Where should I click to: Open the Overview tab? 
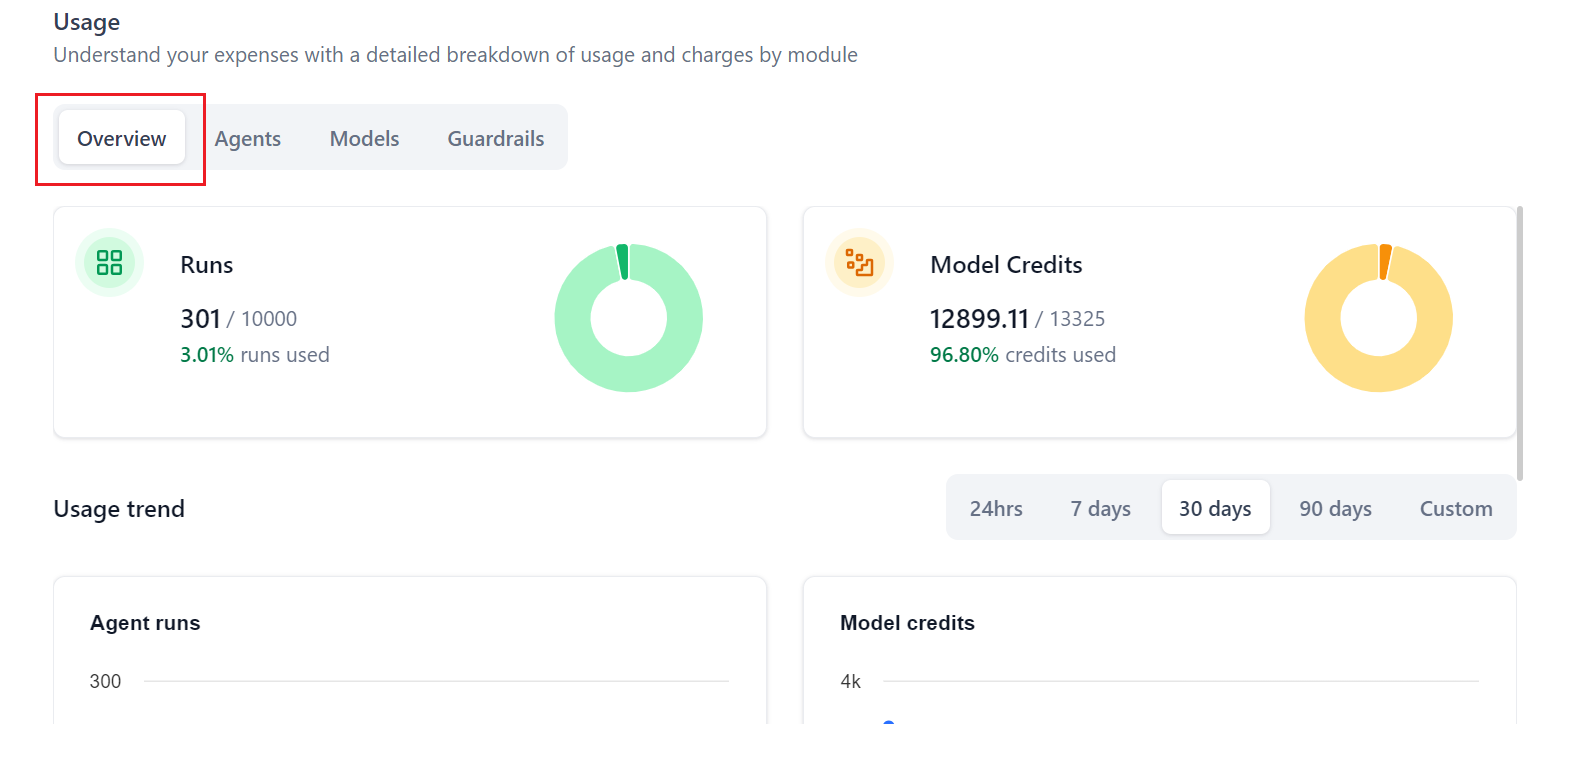(122, 138)
